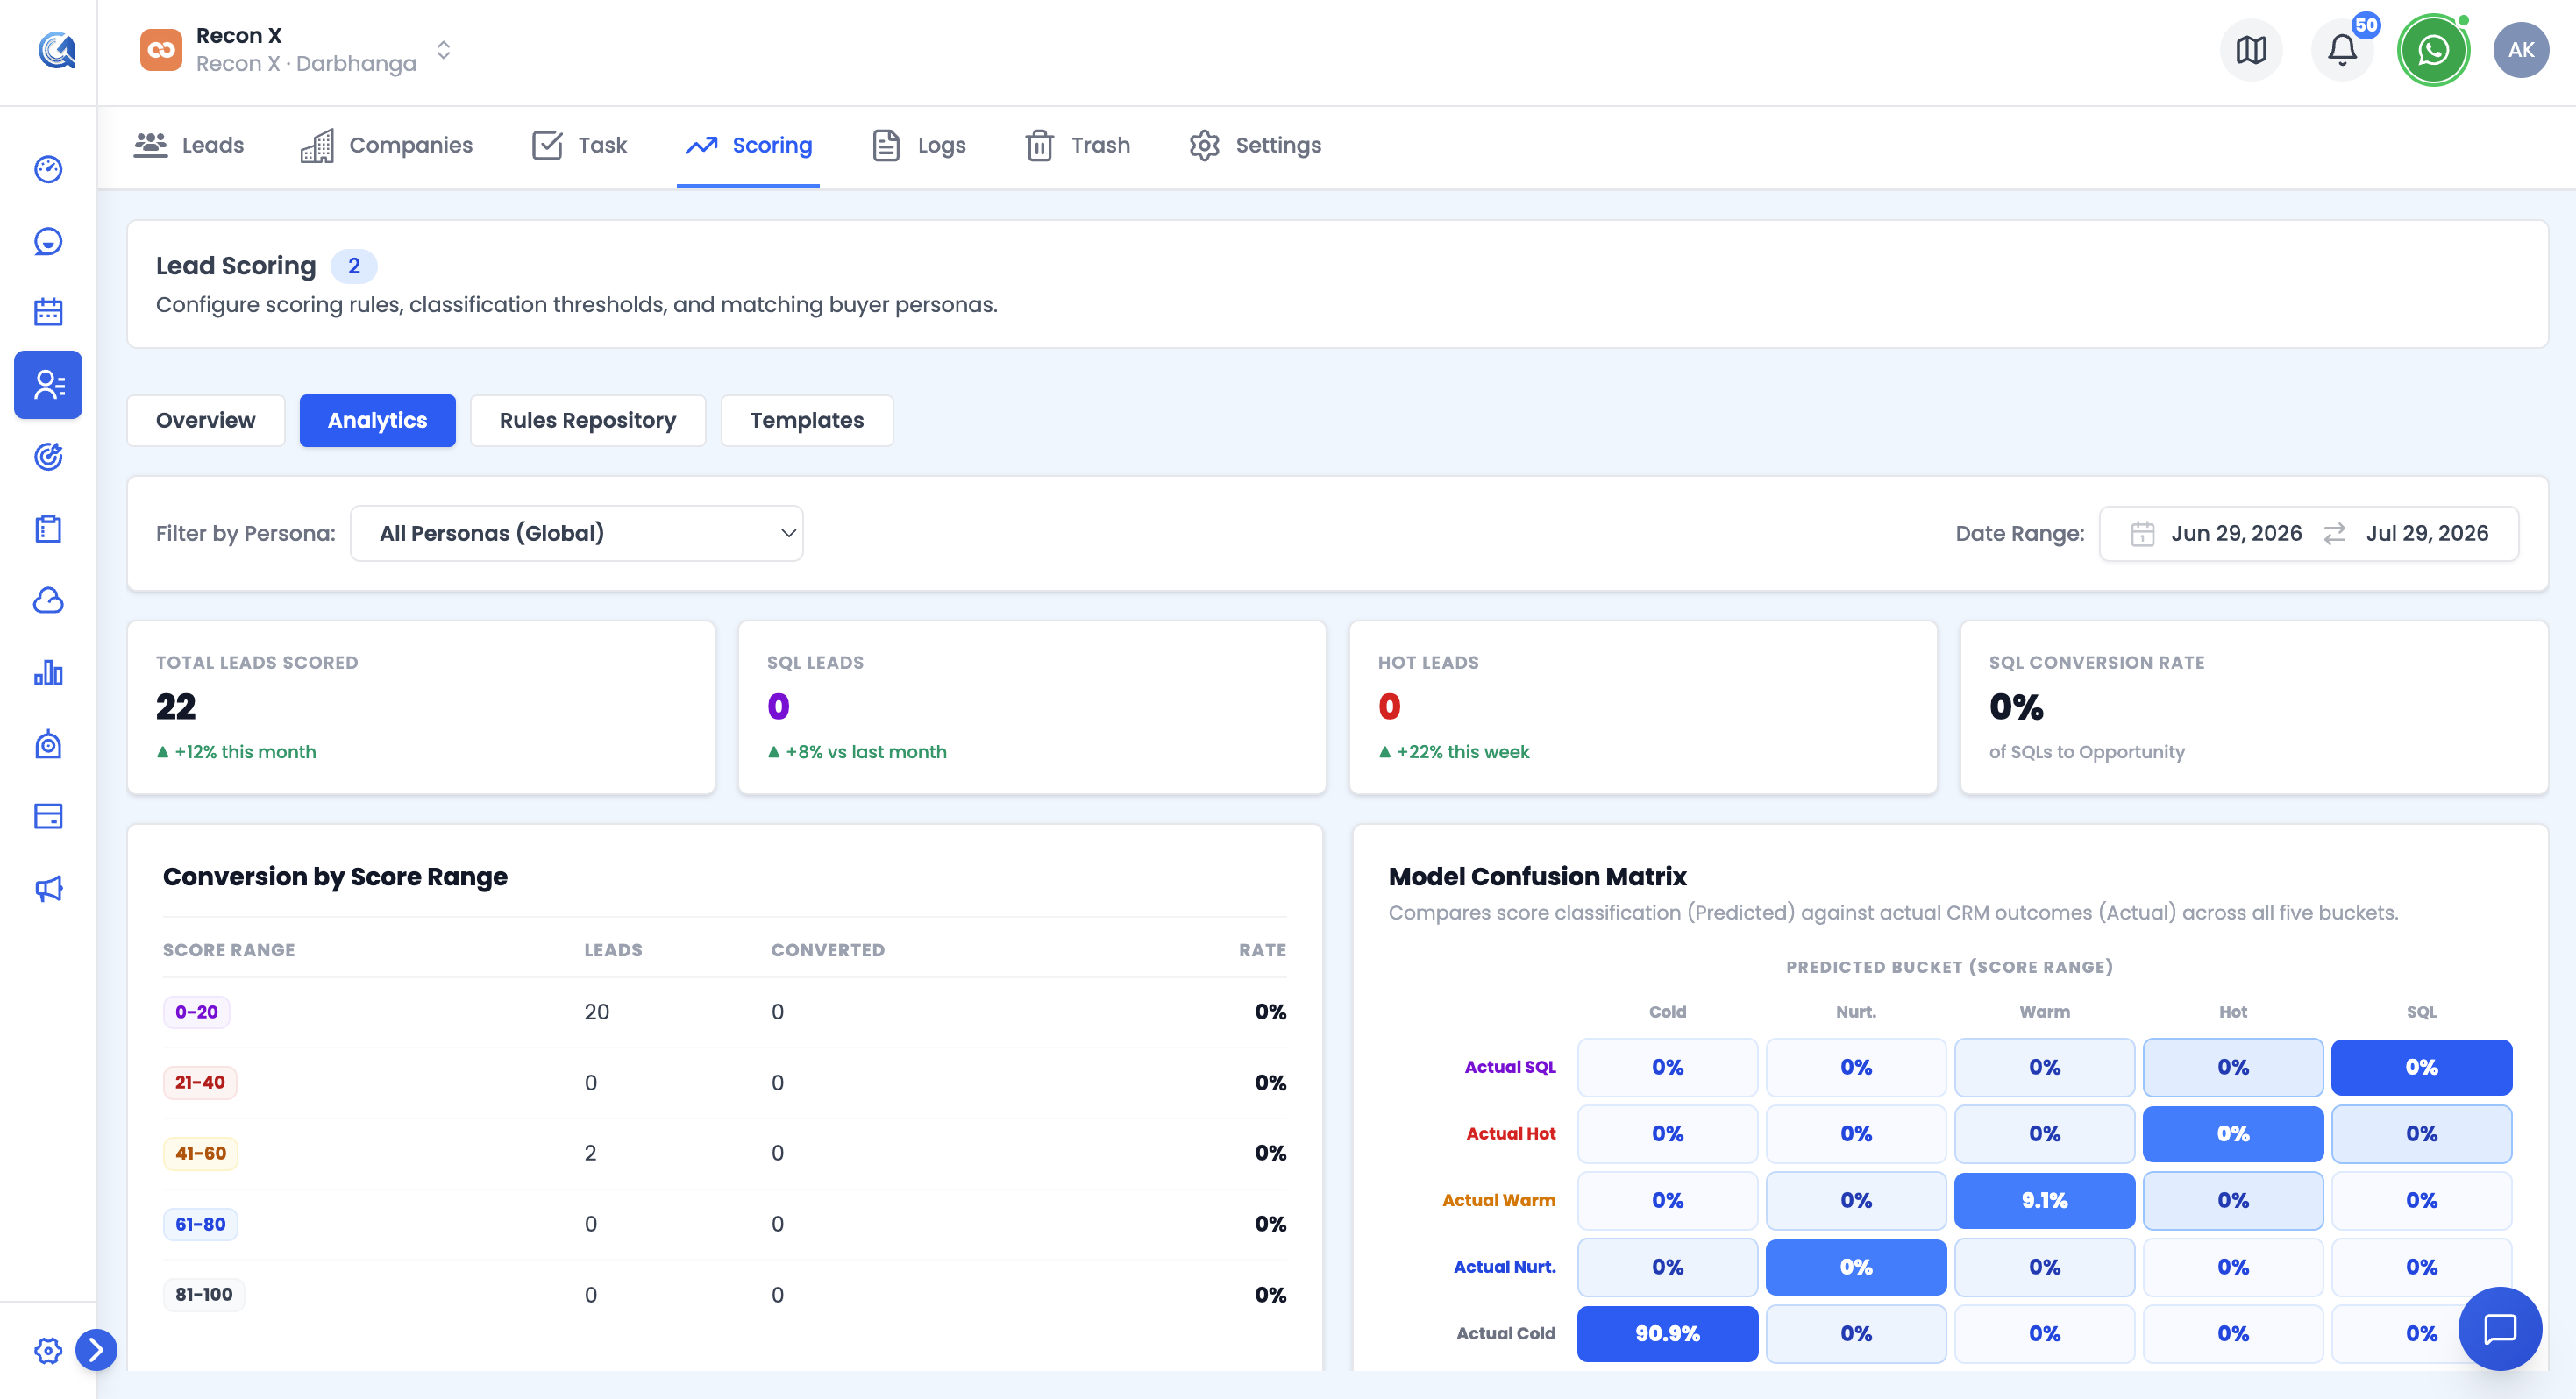Set the start date Jun 29, 2026
This screenshot has width=2576, height=1399.
click(2236, 533)
